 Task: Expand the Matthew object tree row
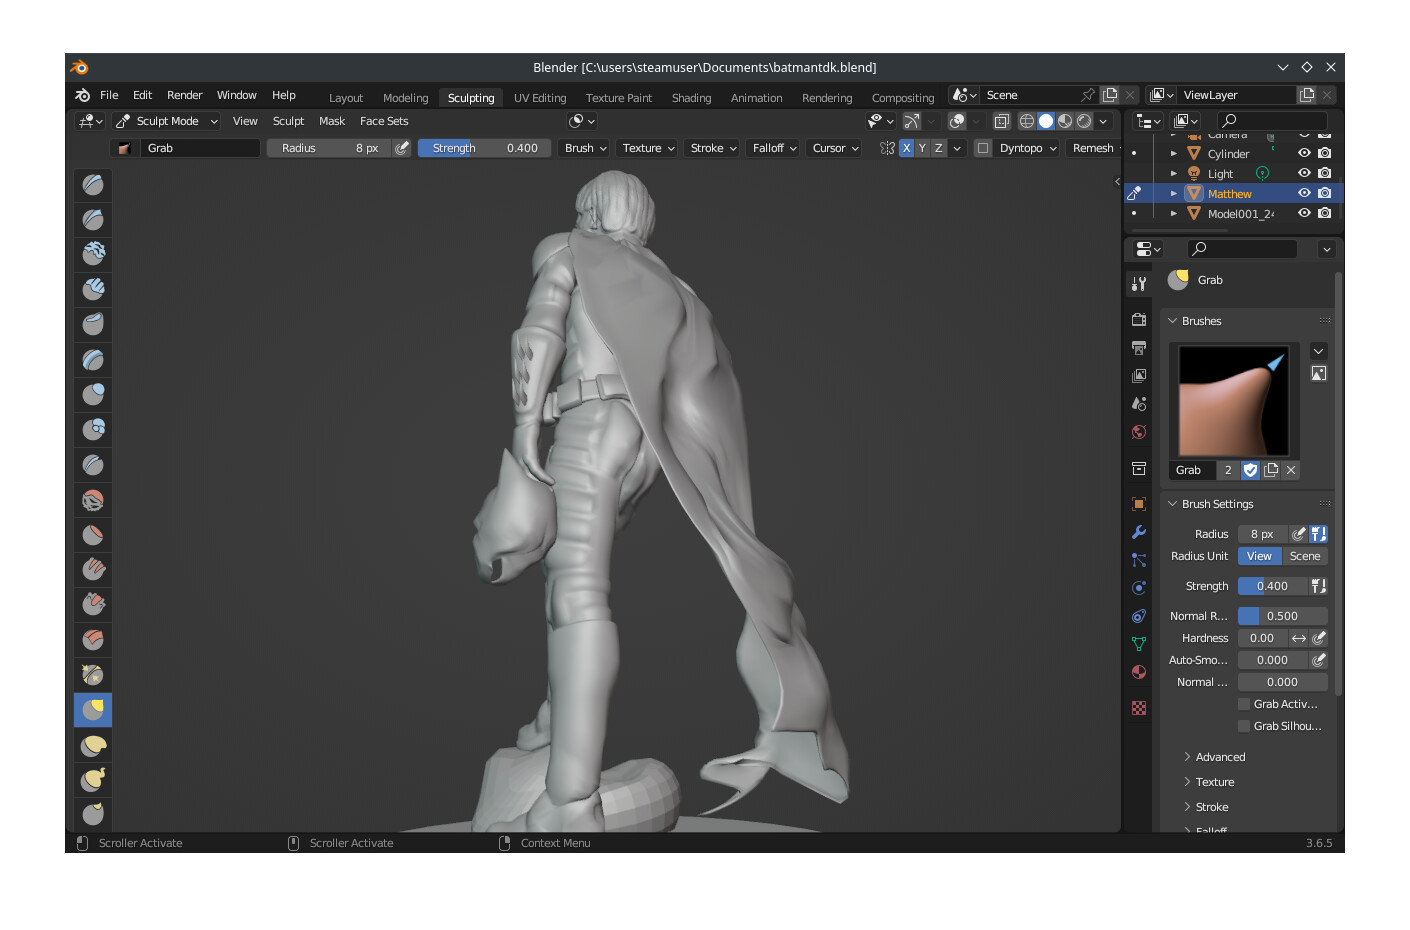point(1174,193)
